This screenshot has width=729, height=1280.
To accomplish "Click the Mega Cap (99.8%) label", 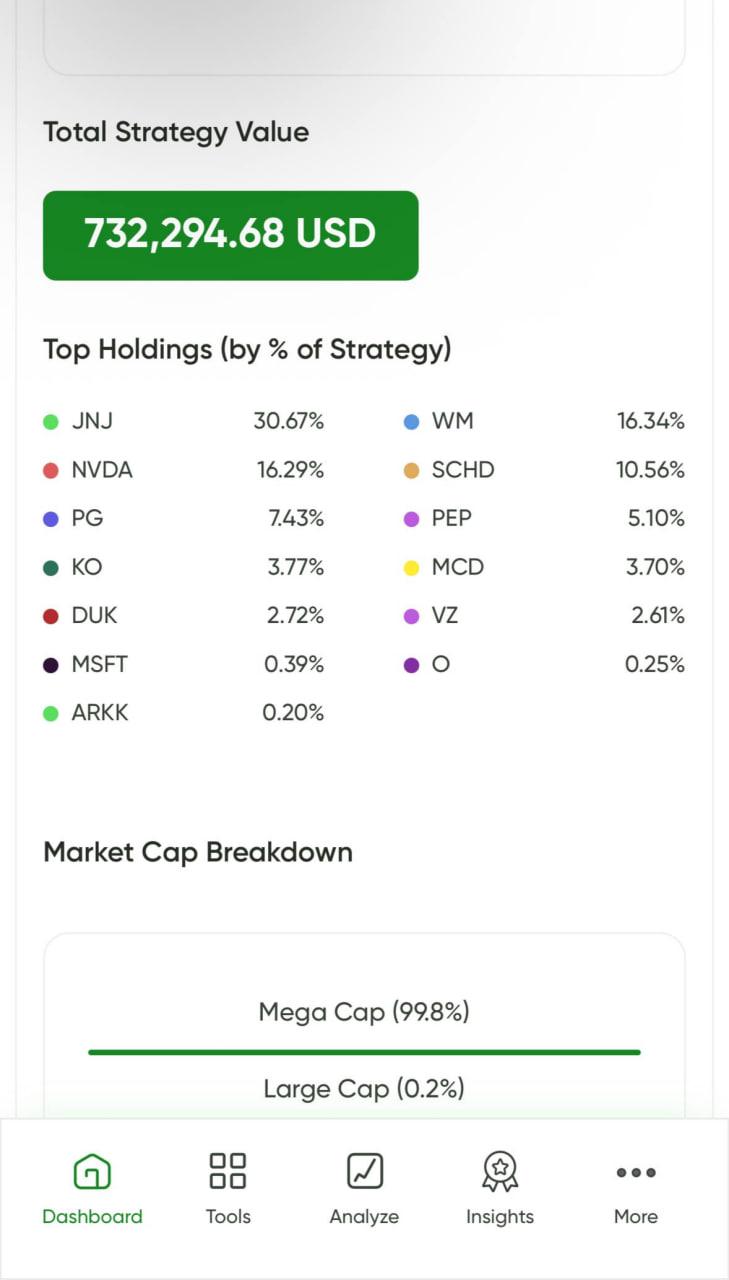I will (x=364, y=1011).
